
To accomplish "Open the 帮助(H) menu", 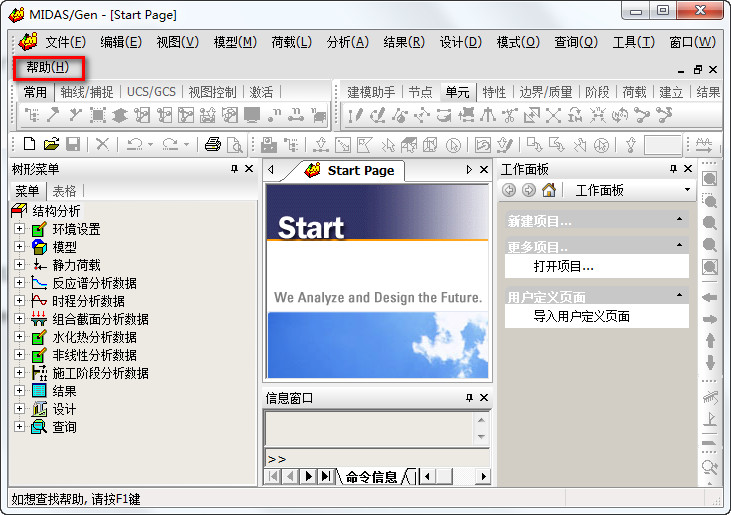I will click(x=48, y=68).
